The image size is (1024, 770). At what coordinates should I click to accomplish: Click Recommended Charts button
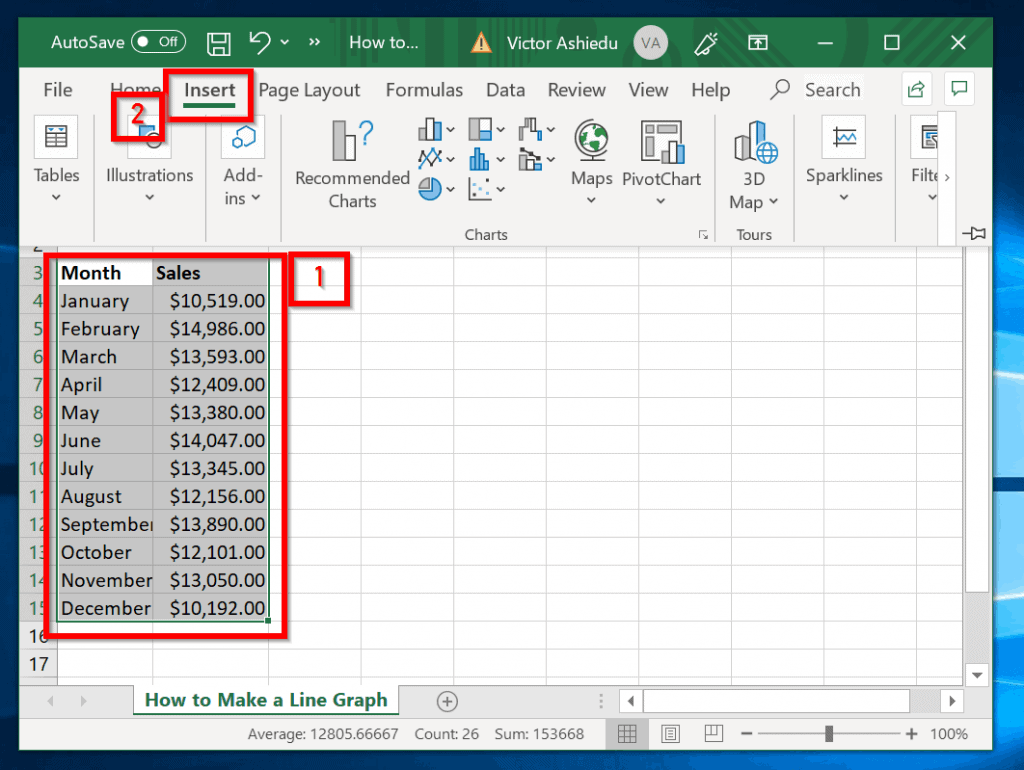[x=352, y=163]
